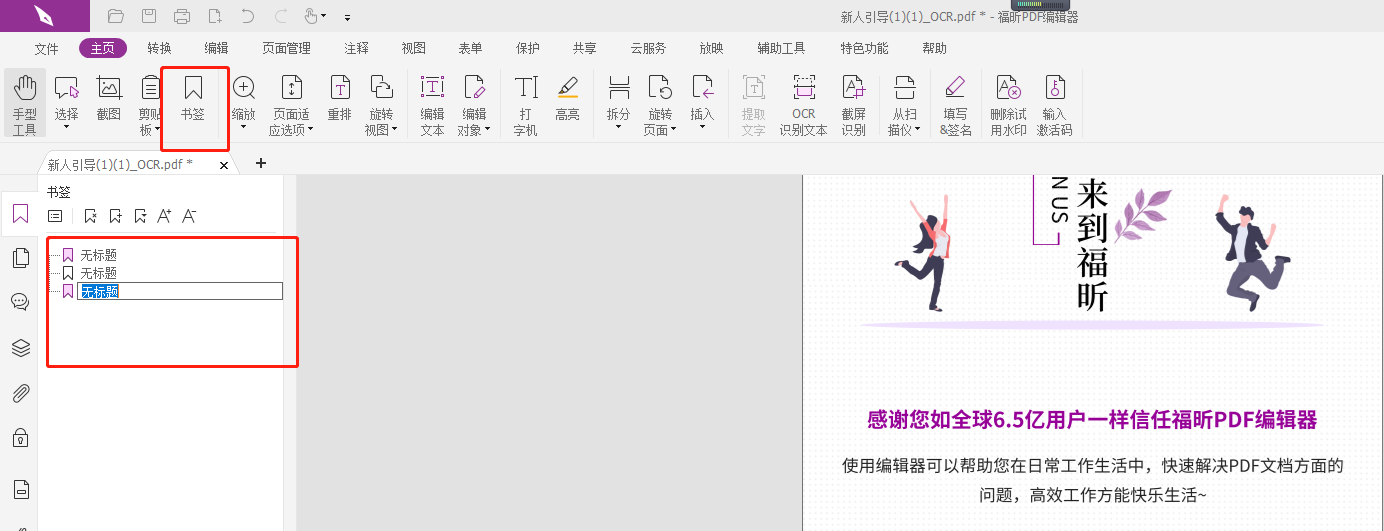Switch to the 共享 ribbon tab
The height and width of the screenshot is (531, 1384).
click(x=584, y=48)
